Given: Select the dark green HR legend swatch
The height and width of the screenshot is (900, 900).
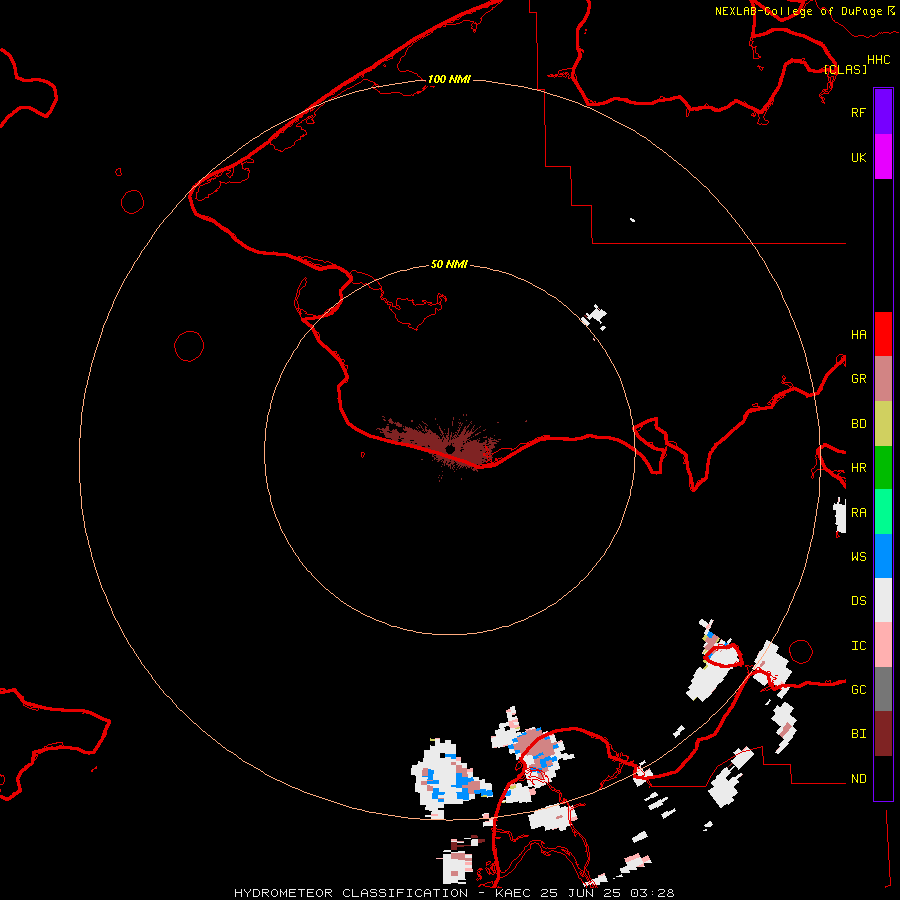Looking at the screenshot, I should coord(883,468).
